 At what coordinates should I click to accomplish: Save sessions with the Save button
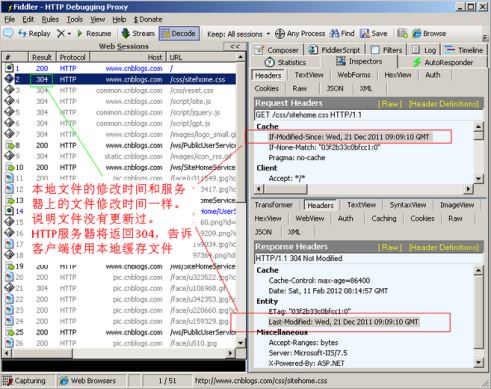tap(374, 33)
